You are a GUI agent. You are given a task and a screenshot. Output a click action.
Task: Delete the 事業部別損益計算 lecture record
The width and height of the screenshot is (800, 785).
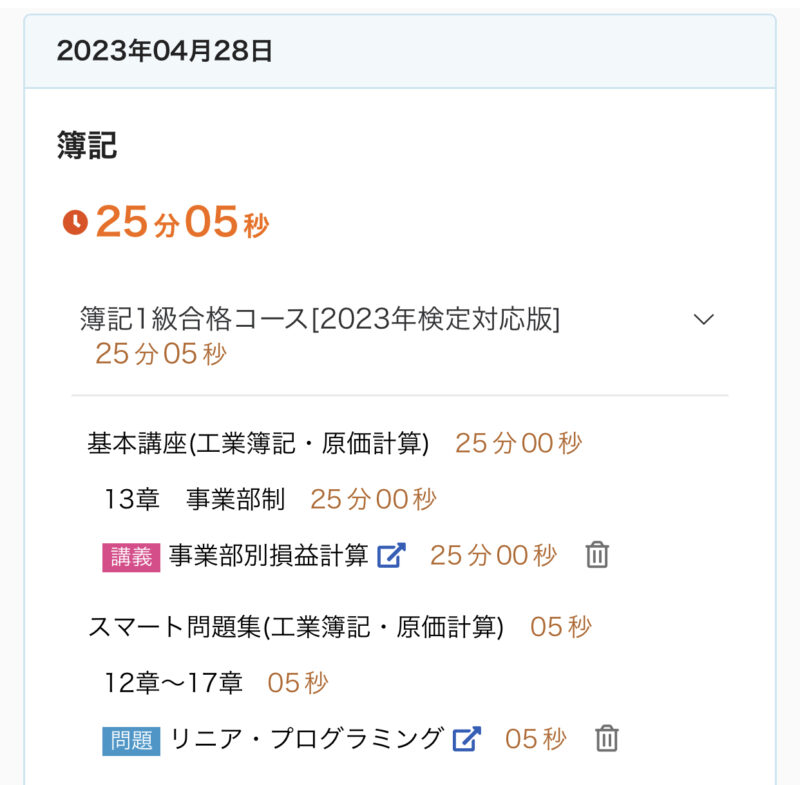(x=597, y=556)
